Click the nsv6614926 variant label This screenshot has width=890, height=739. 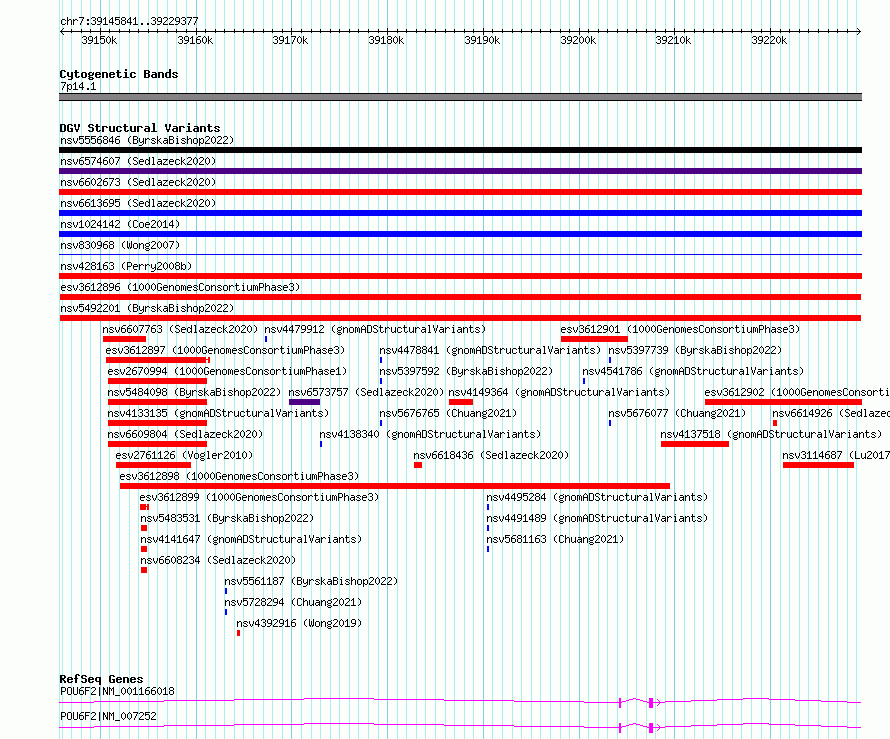tap(831, 413)
